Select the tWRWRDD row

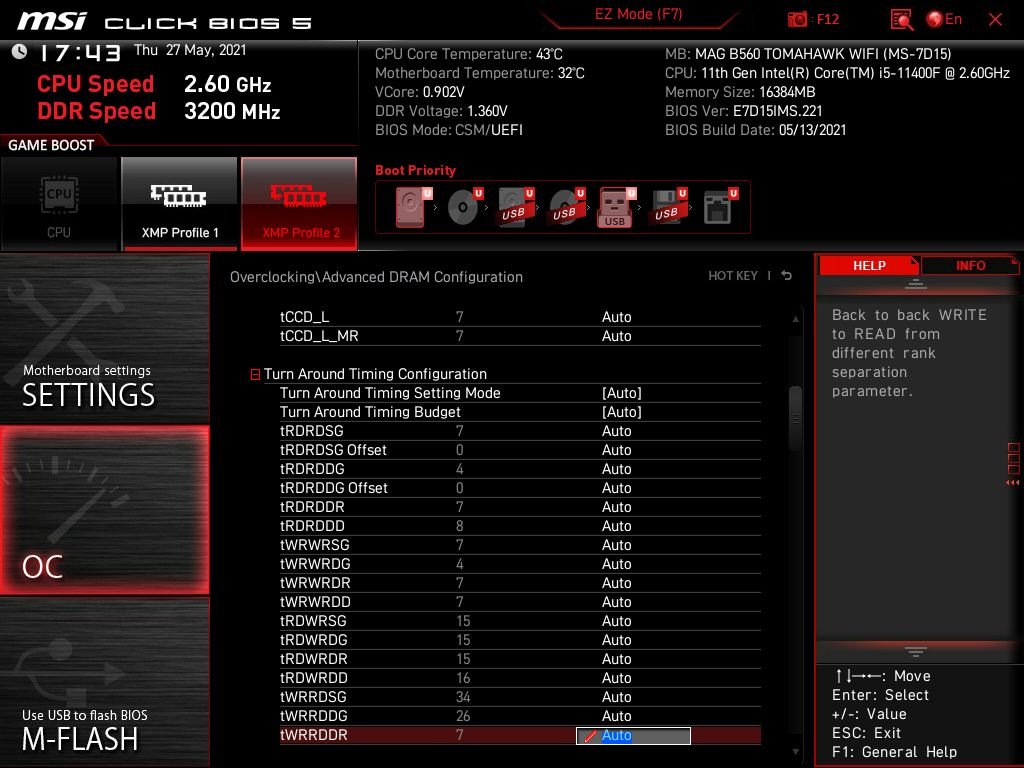[x=520, y=601]
